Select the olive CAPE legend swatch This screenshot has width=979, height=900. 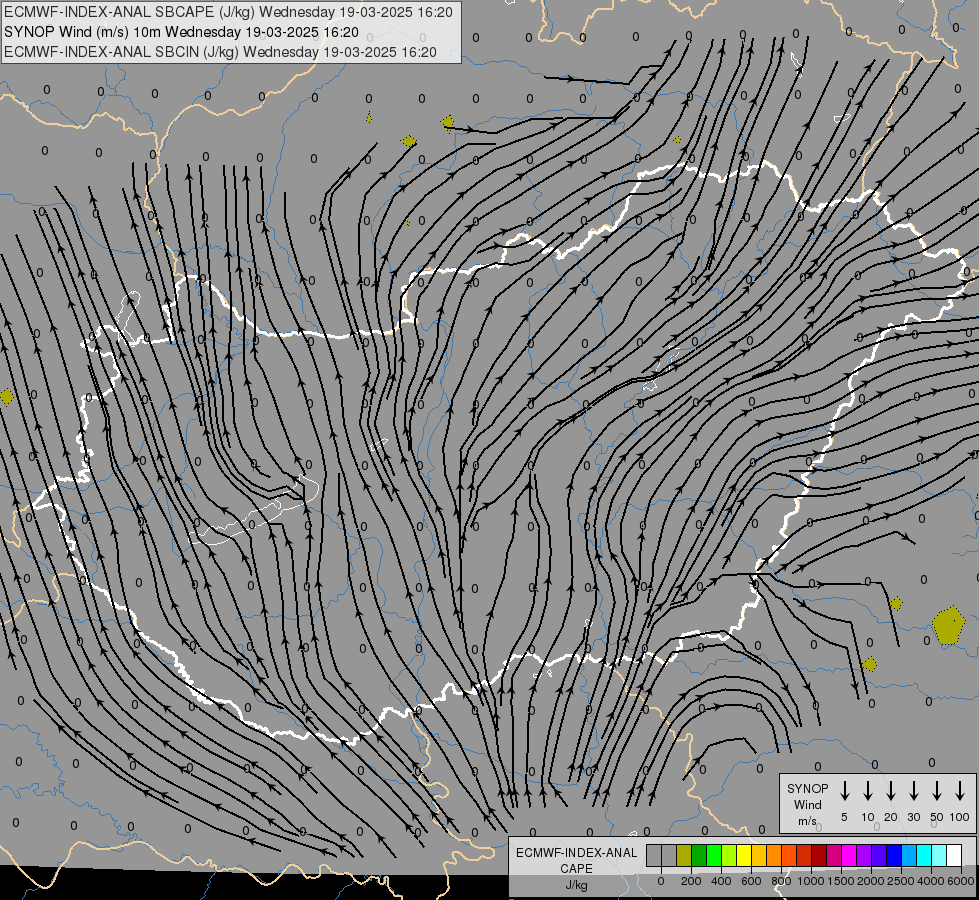coord(684,855)
